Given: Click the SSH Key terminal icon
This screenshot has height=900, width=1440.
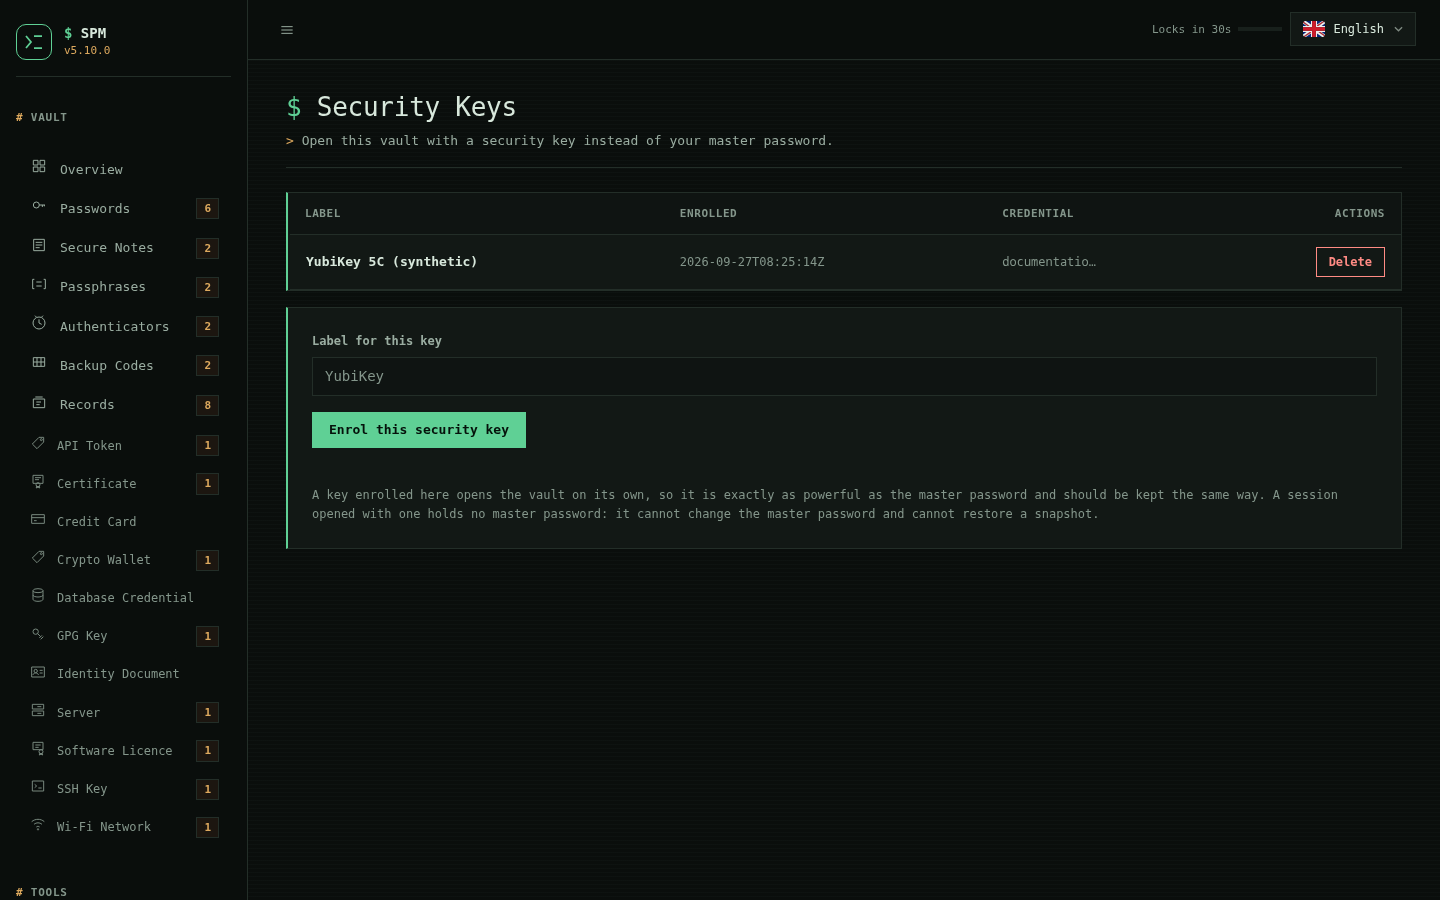Looking at the screenshot, I should tap(38, 786).
